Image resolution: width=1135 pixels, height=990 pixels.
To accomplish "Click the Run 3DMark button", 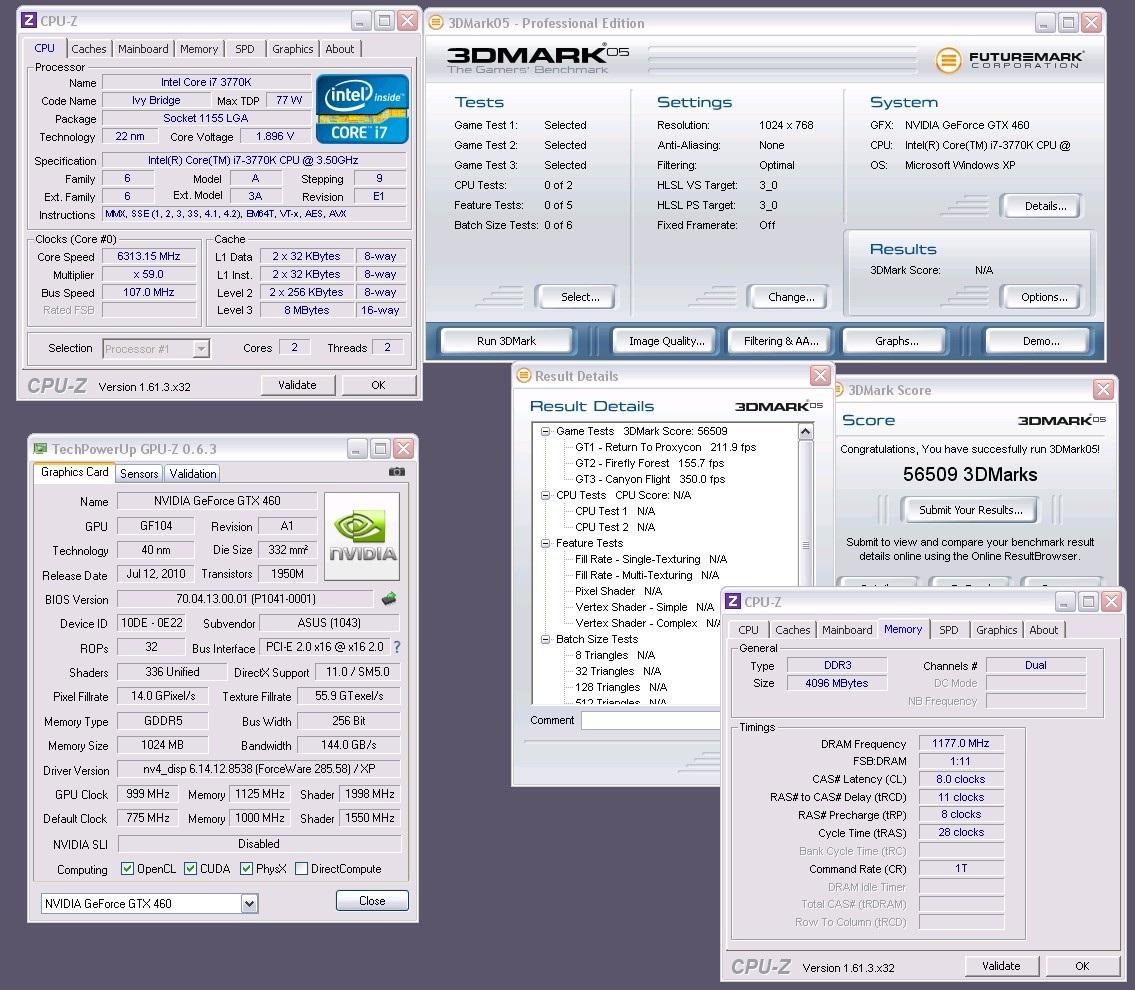I will click(506, 341).
